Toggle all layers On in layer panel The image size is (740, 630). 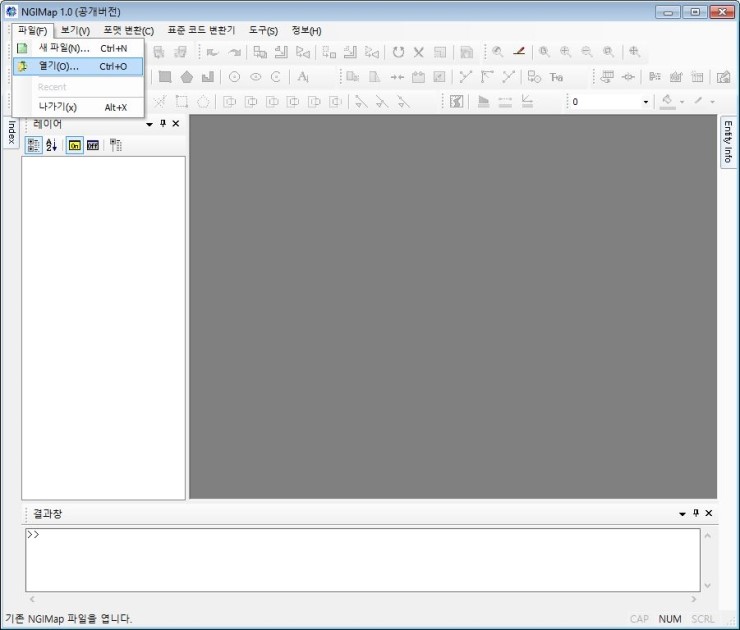pos(75,145)
